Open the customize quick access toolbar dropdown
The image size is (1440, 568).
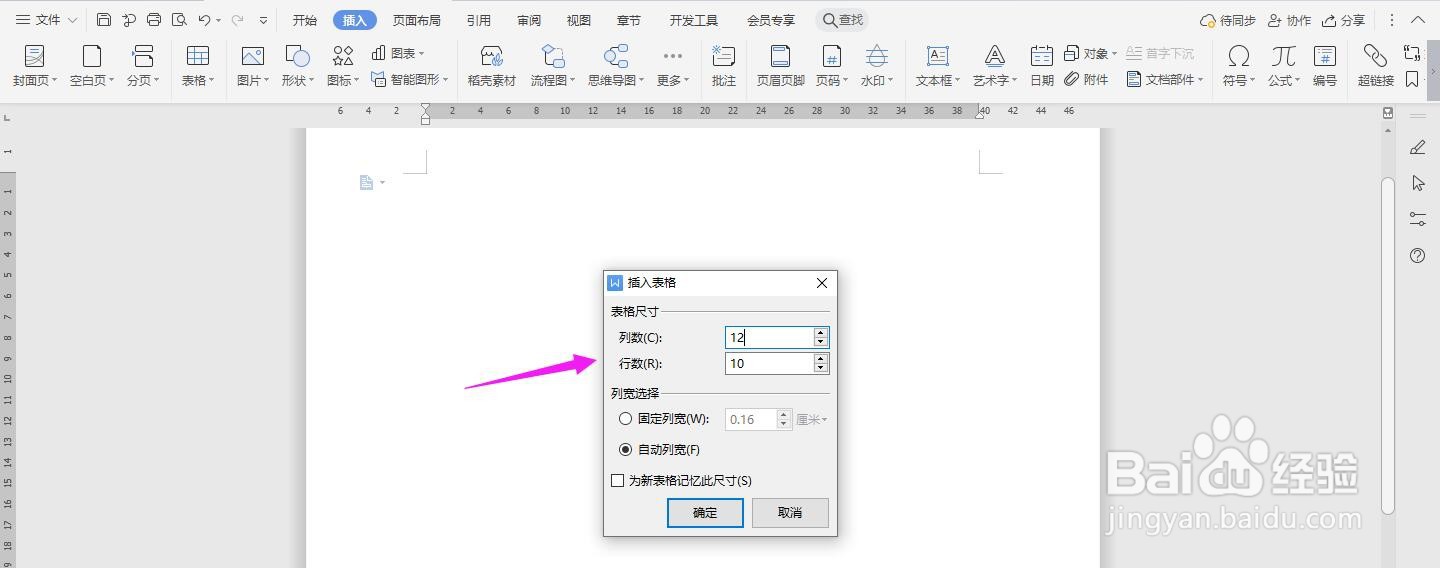click(263, 20)
